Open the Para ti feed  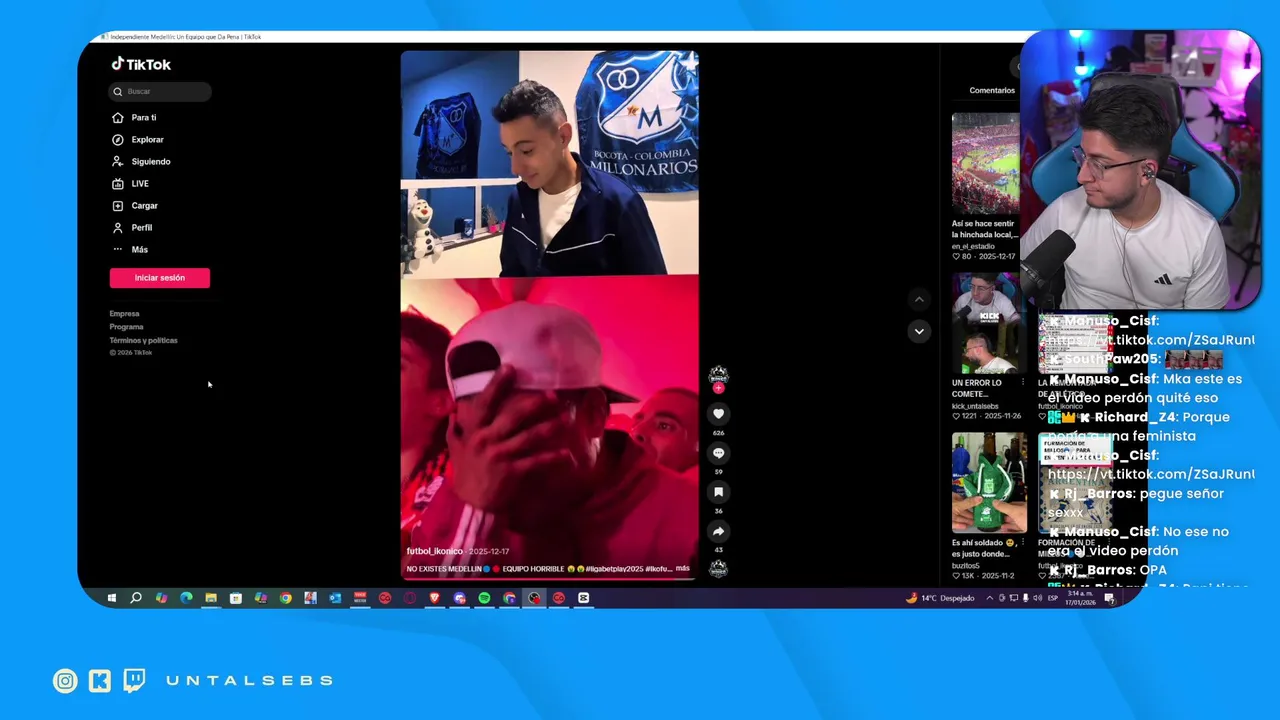point(134,117)
